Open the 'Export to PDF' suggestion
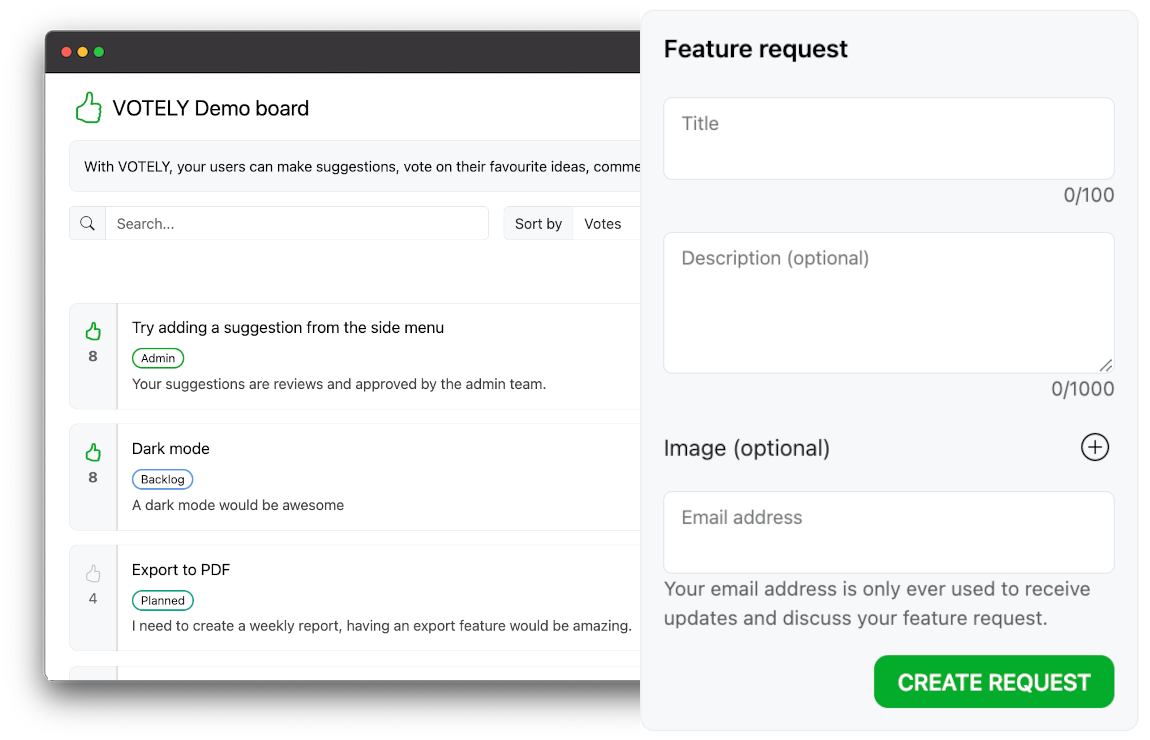The height and width of the screenshot is (740, 1150). (181, 570)
